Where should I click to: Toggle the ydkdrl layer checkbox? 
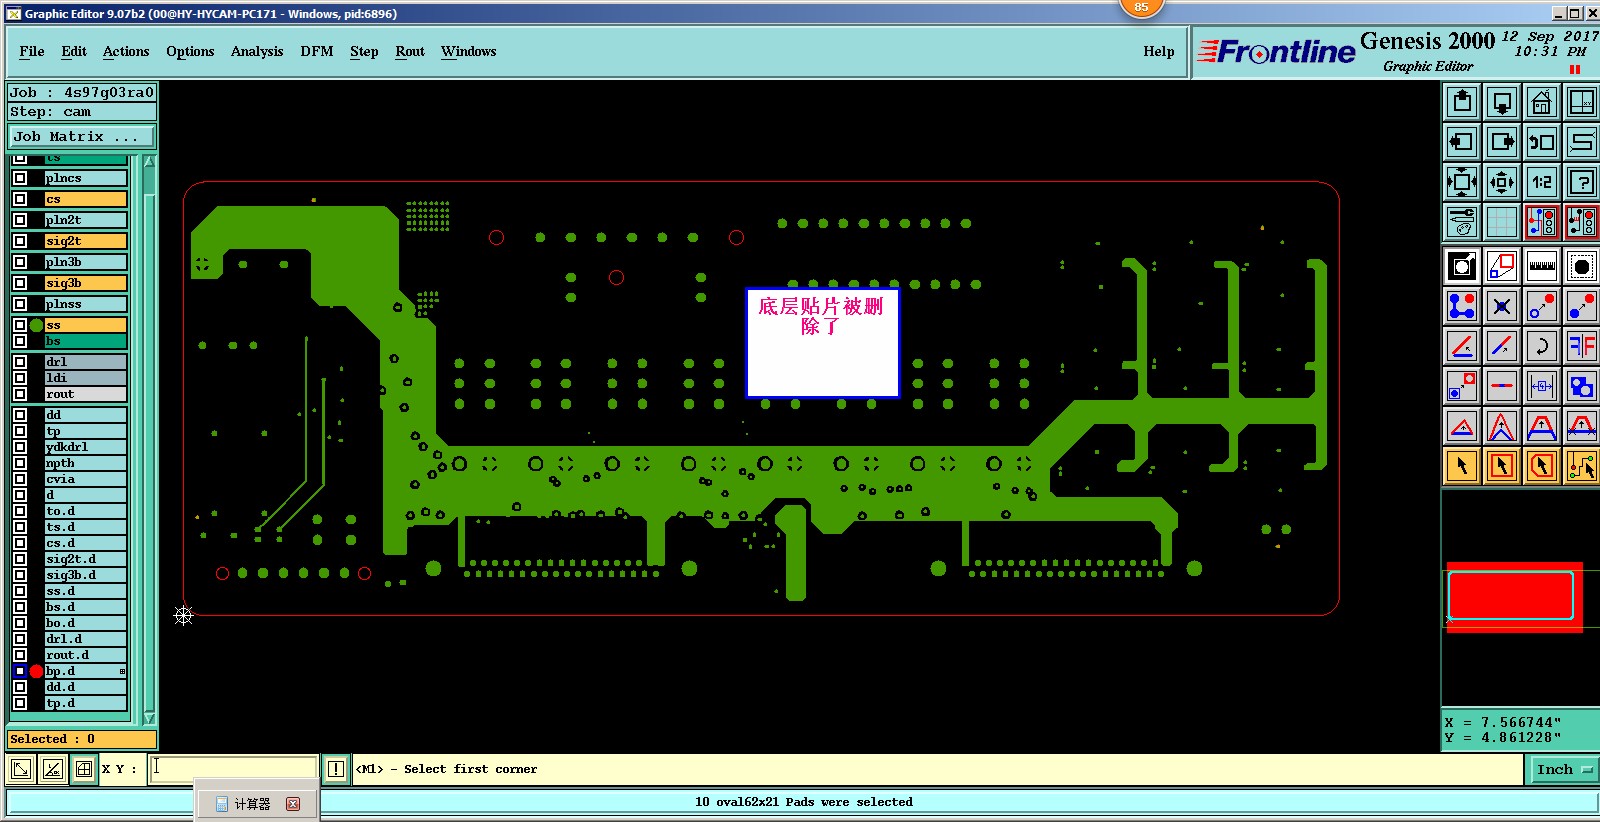click(20, 447)
